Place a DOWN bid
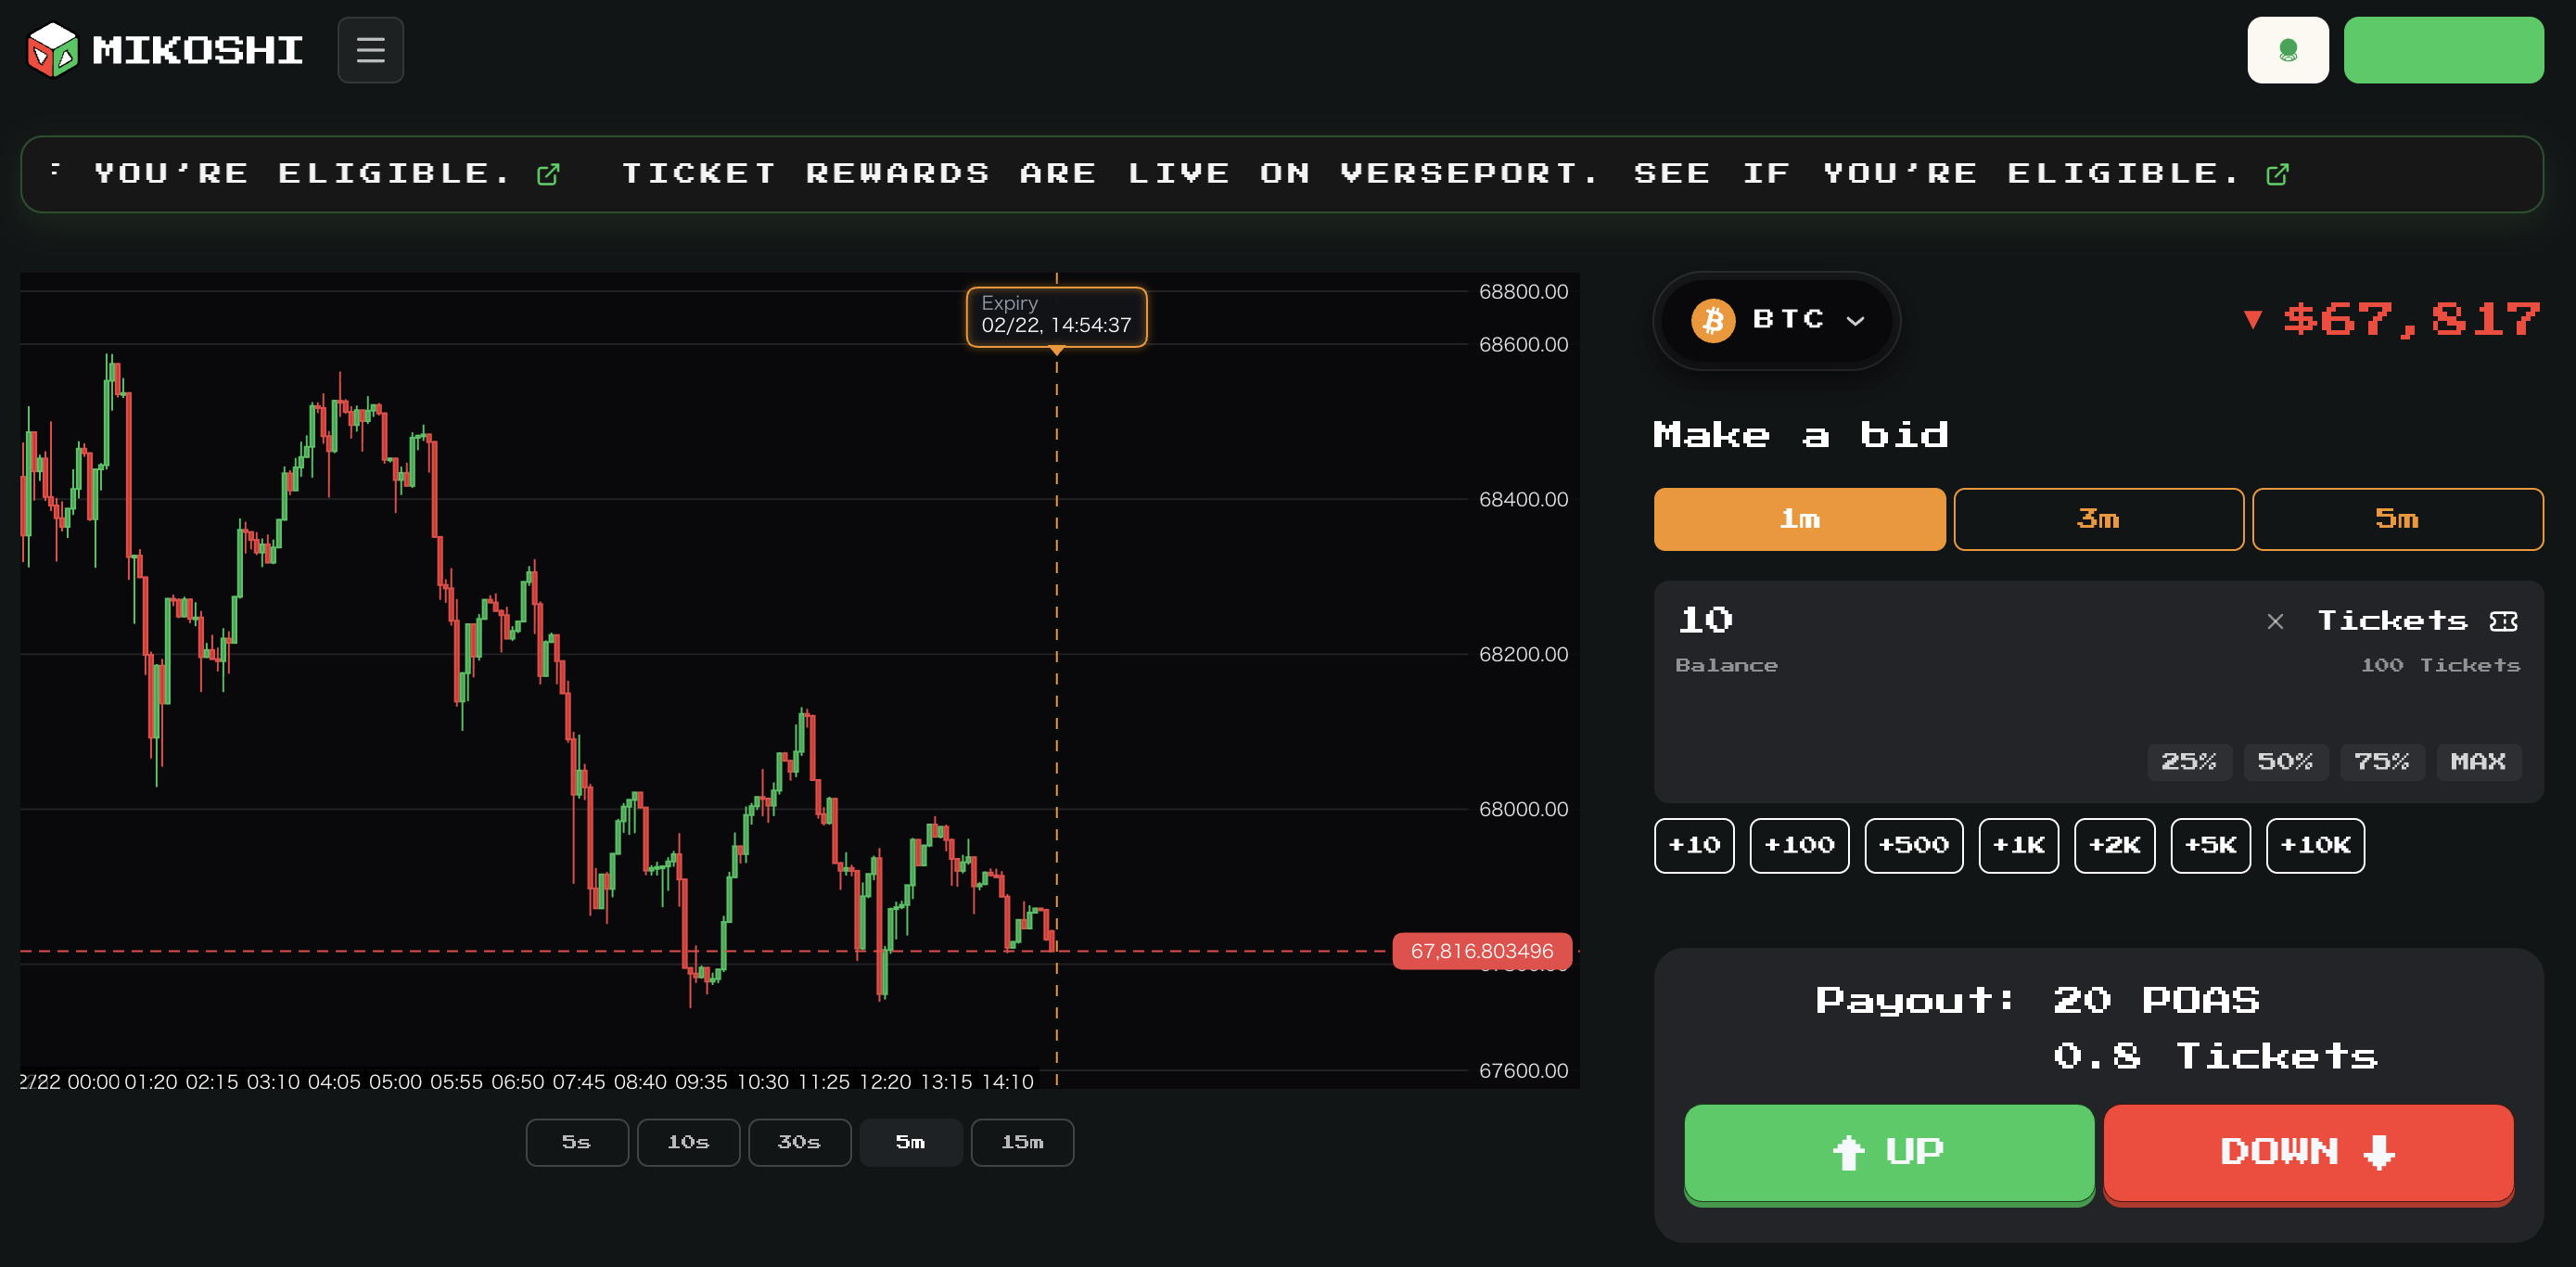 click(2307, 1152)
